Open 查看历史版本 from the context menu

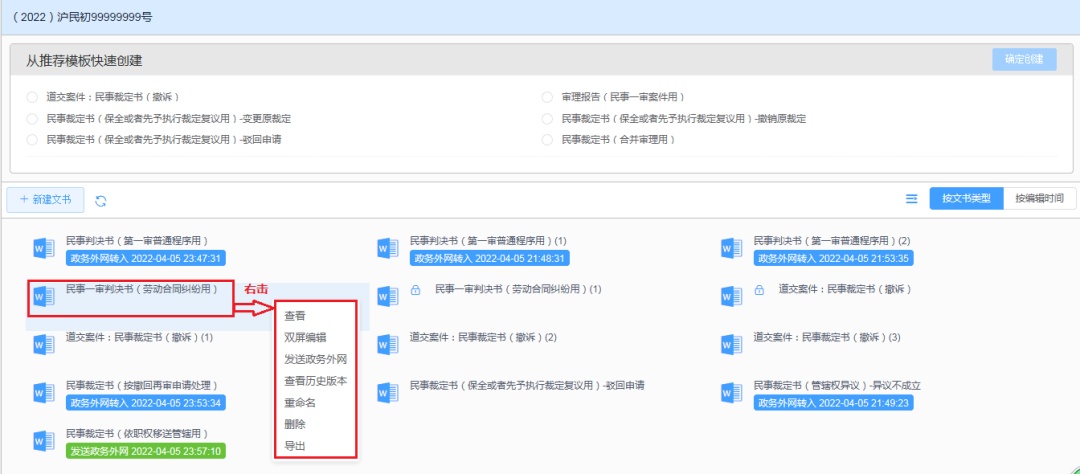point(315,381)
